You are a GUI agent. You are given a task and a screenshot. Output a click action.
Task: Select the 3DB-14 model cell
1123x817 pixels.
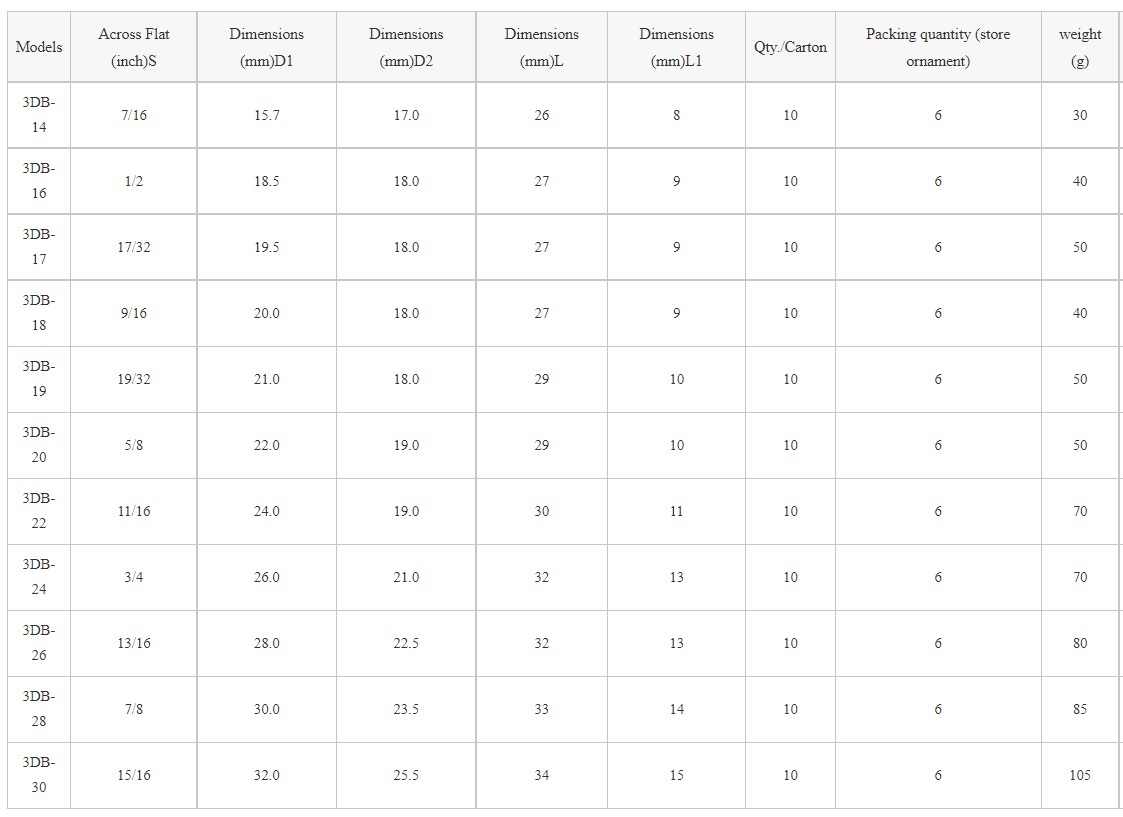point(39,115)
